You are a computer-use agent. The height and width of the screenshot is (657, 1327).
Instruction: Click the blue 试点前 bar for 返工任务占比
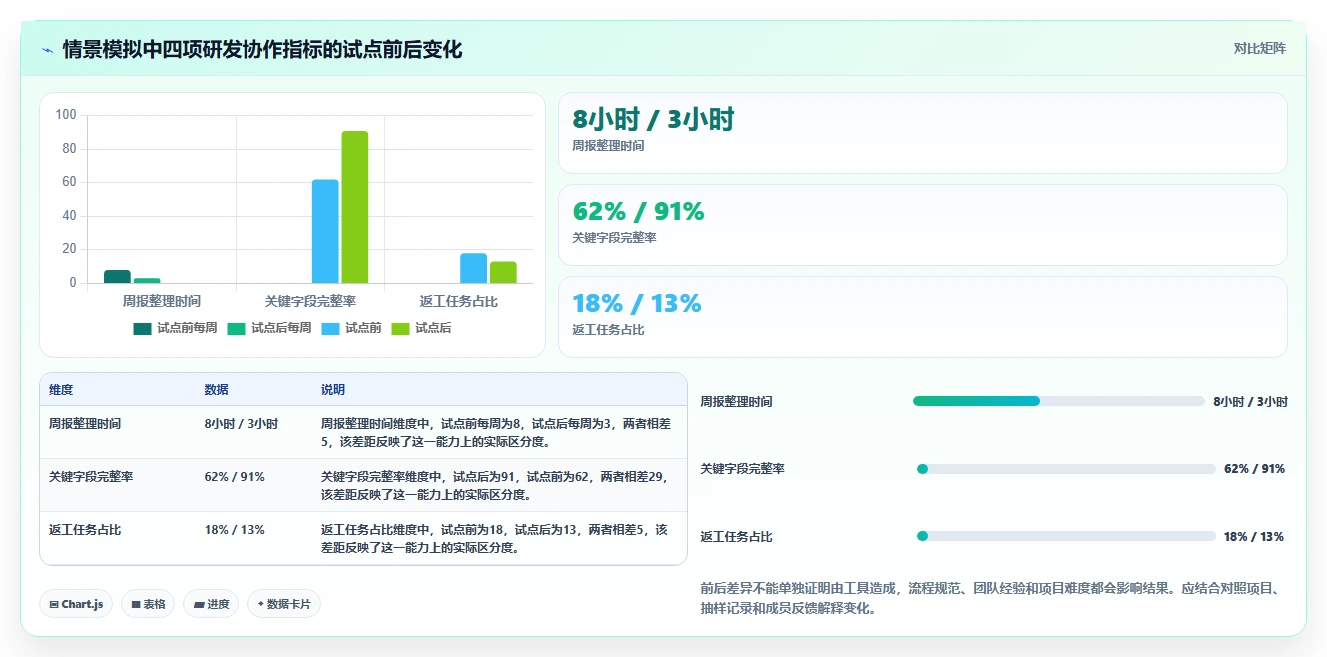point(474,268)
